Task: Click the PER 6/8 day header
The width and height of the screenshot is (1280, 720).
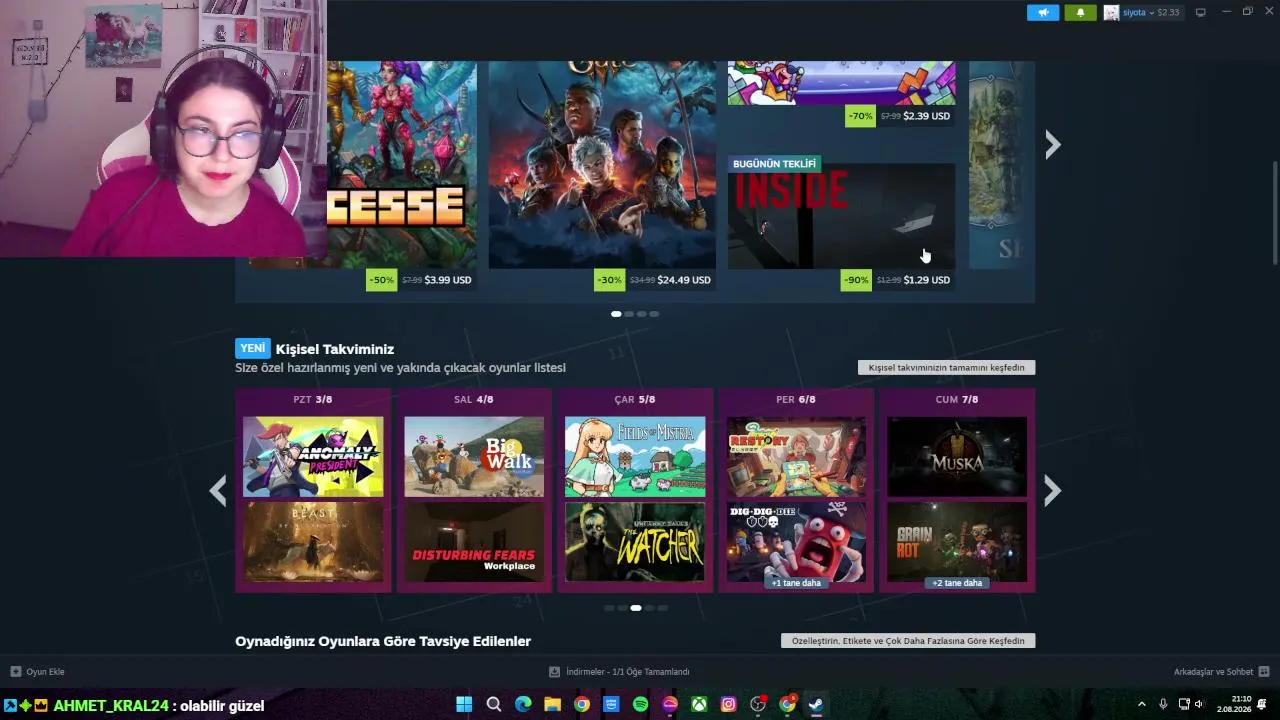Action: [796, 400]
